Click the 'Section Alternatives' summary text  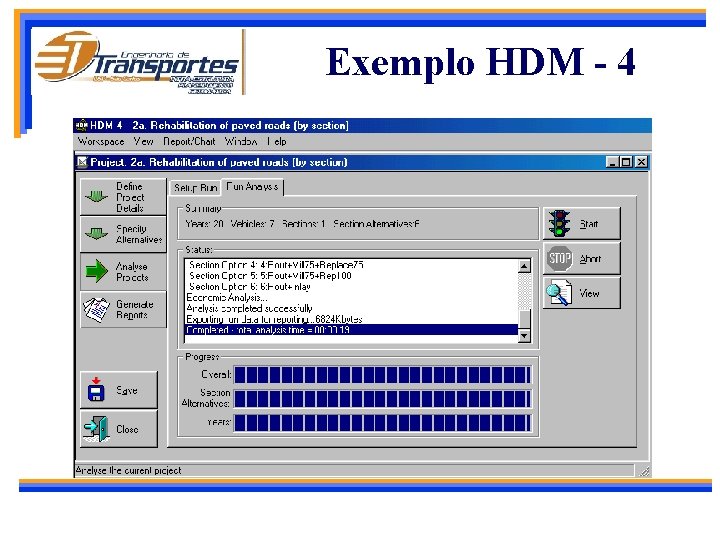point(376,224)
